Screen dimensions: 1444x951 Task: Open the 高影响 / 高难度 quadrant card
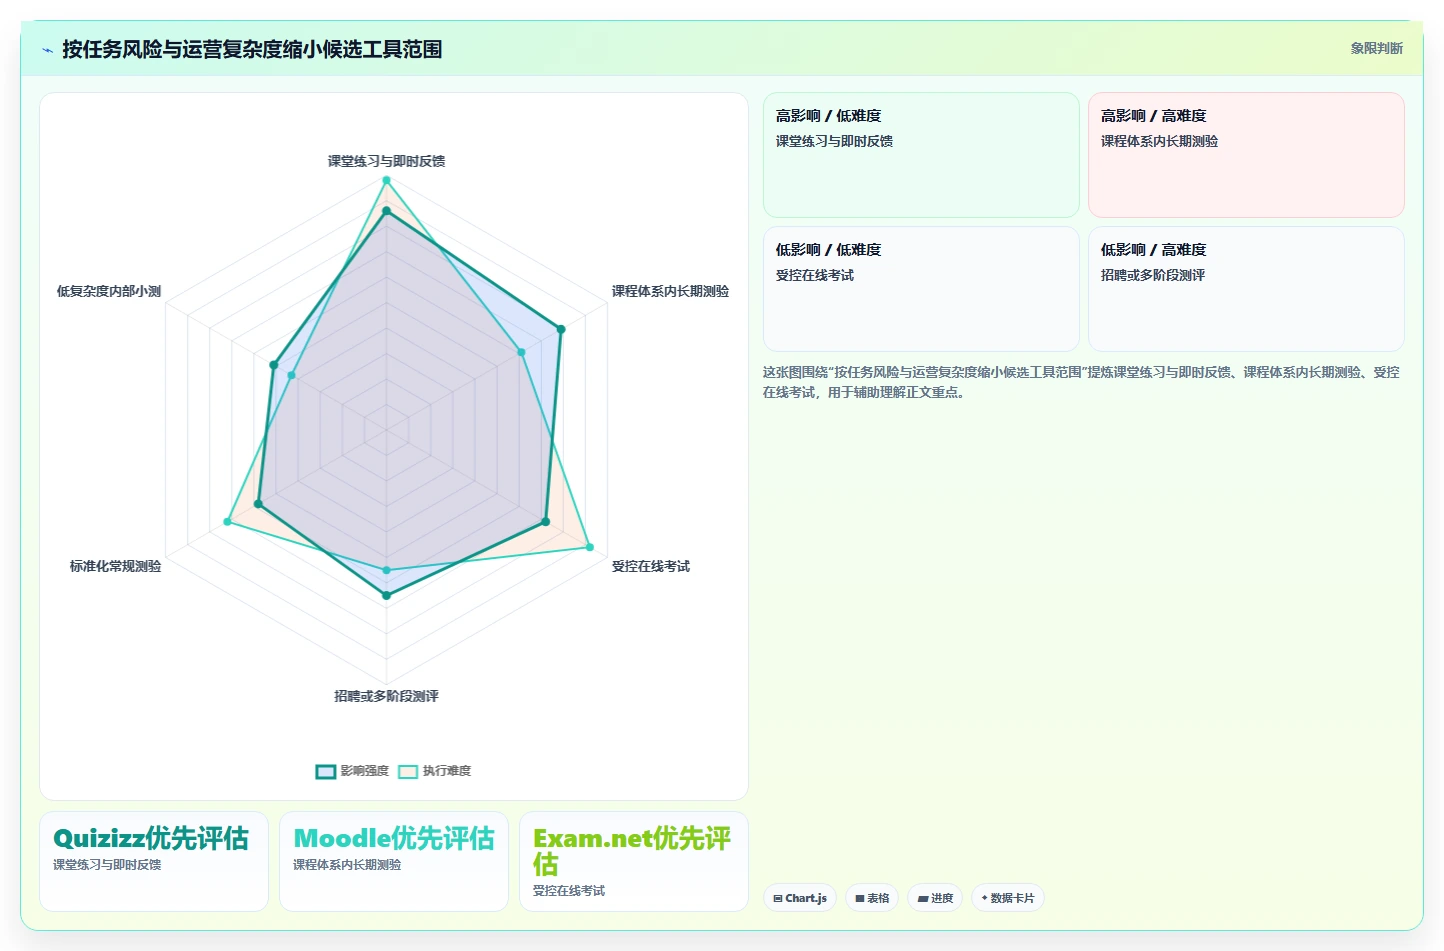click(1246, 155)
